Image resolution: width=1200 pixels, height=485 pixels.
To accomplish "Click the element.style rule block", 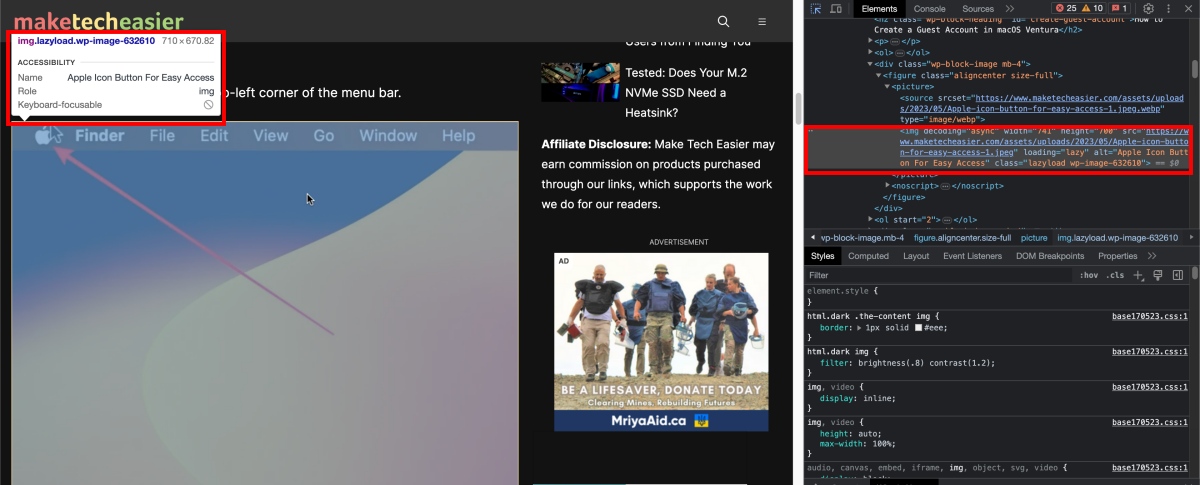I will coord(997,296).
